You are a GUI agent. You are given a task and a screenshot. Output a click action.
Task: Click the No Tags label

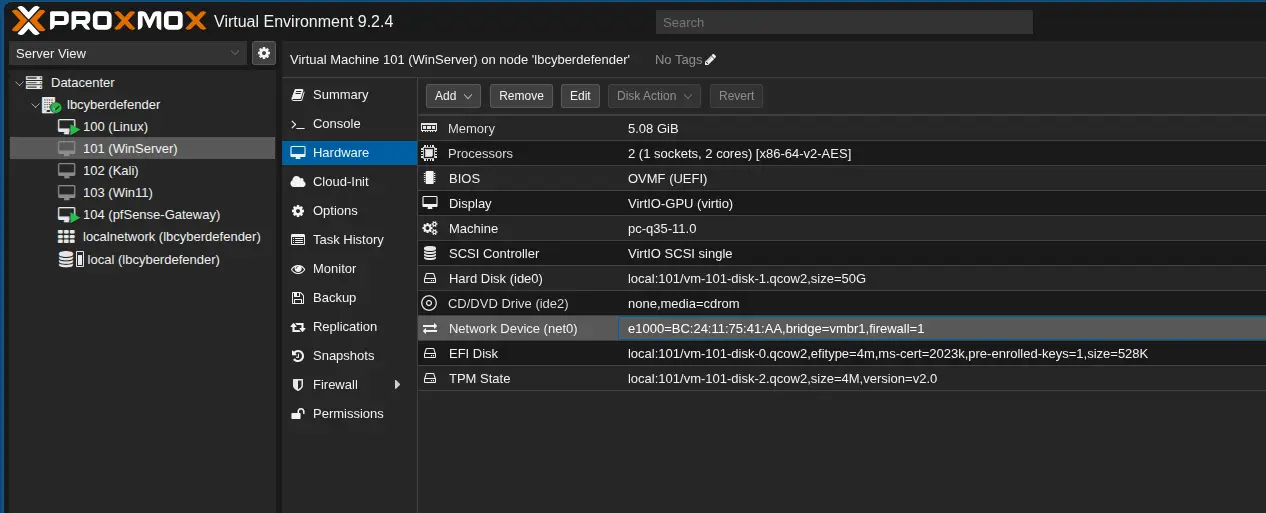[678, 60]
